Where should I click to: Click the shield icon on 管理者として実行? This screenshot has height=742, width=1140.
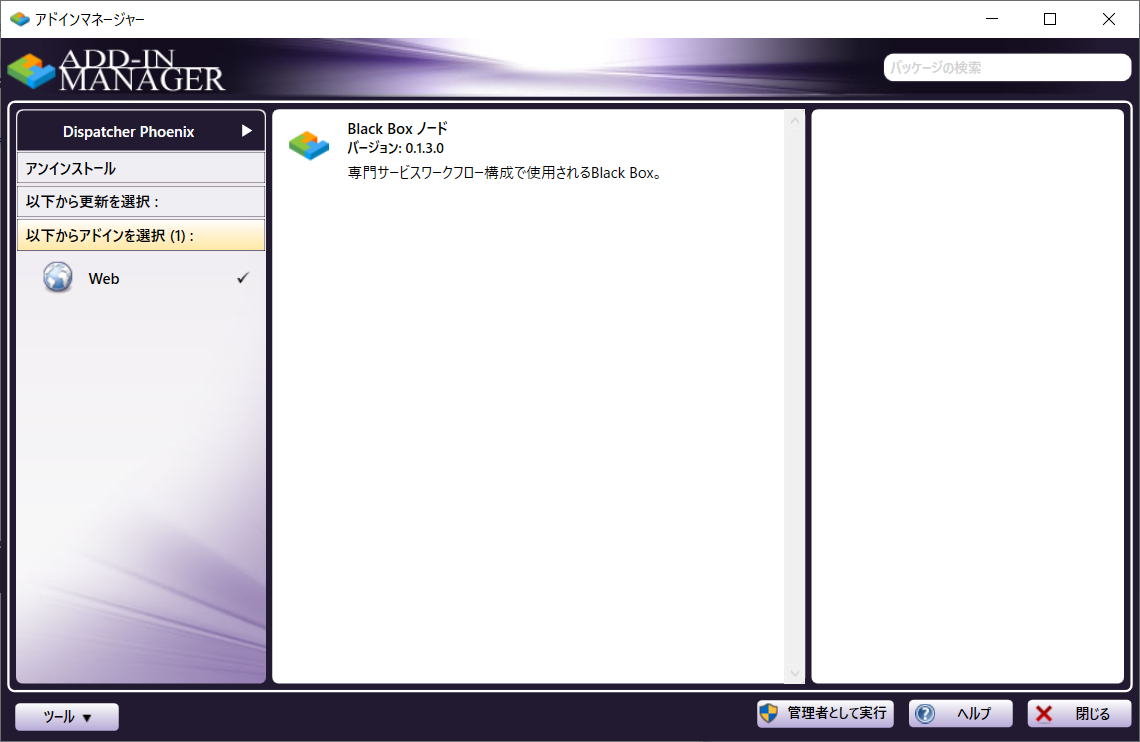[768, 714]
